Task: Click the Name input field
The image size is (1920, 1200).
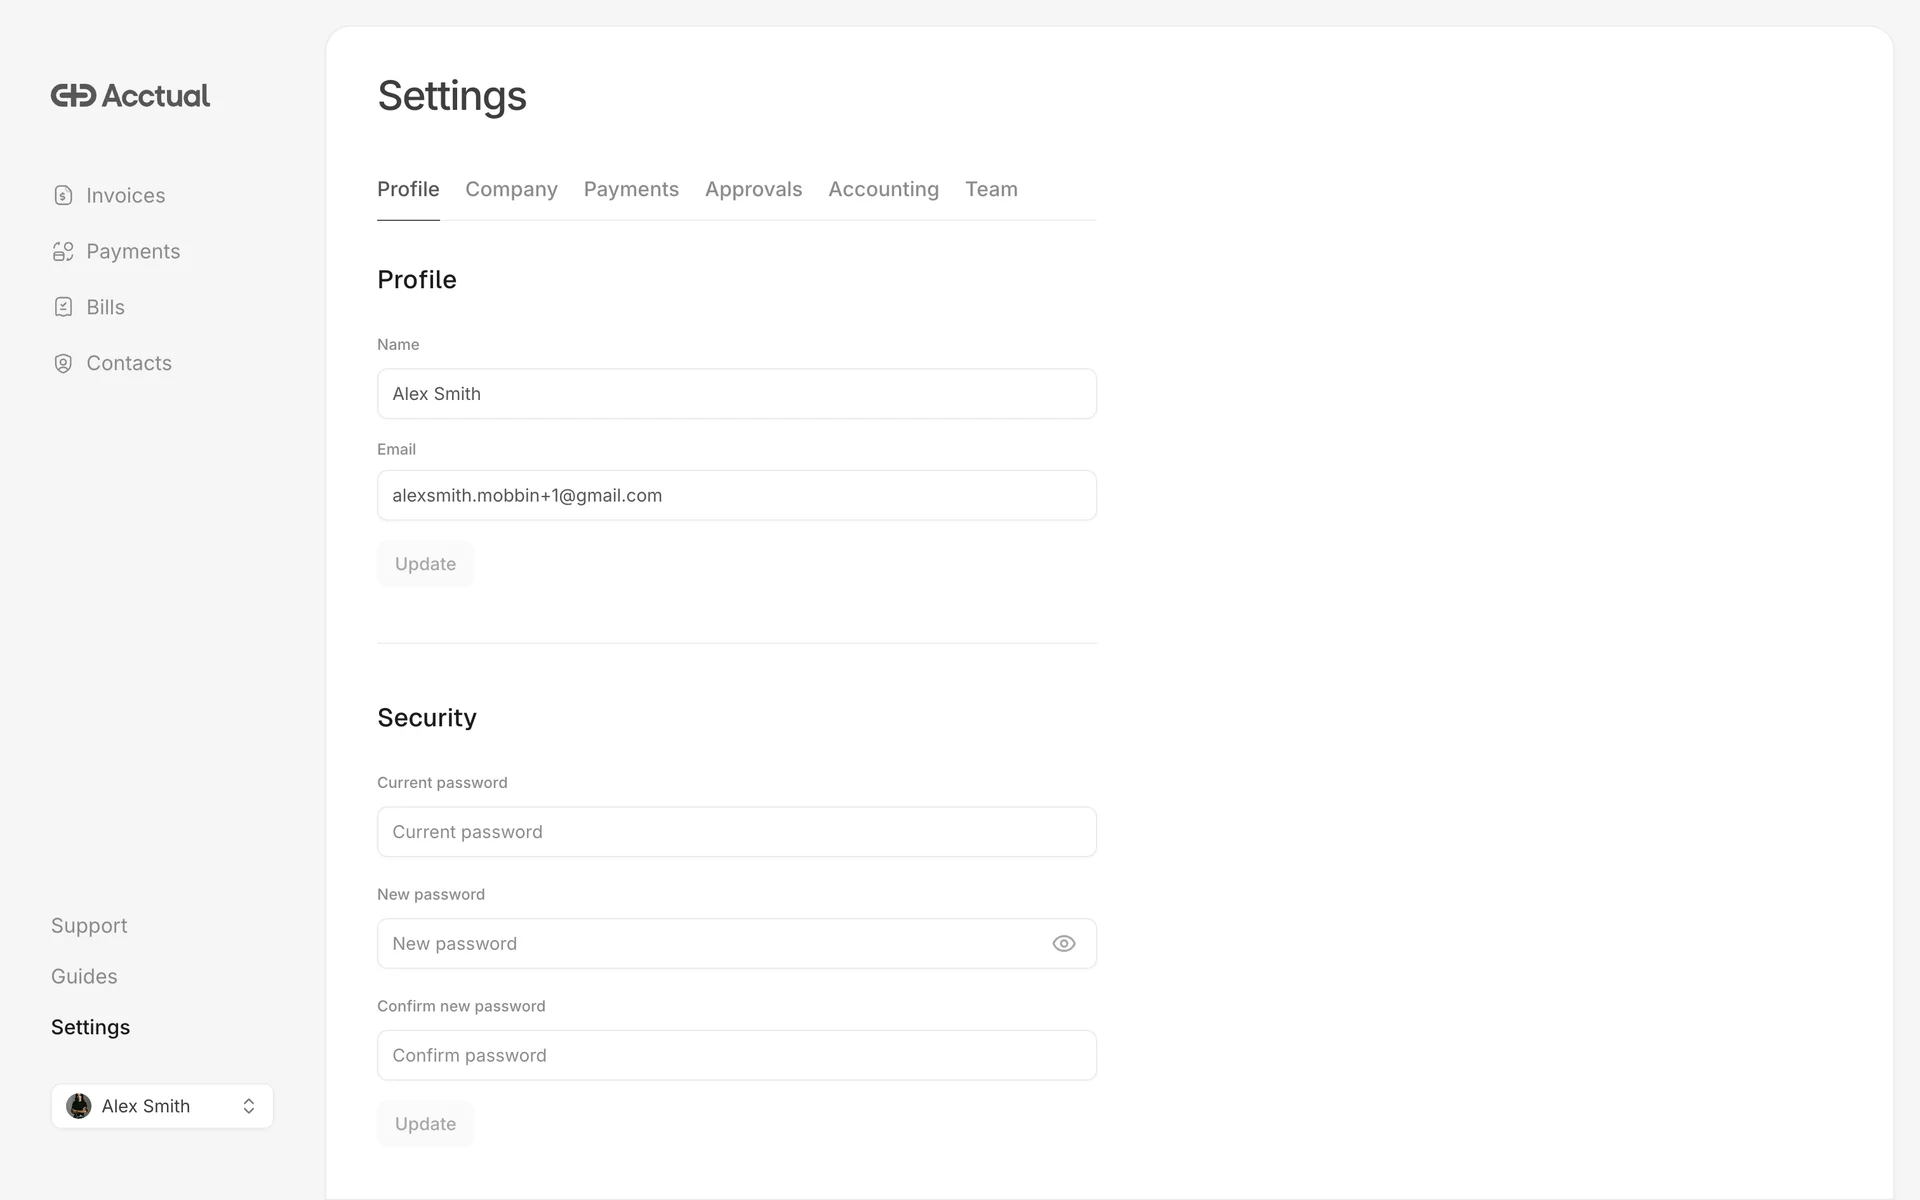Action: point(736,394)
